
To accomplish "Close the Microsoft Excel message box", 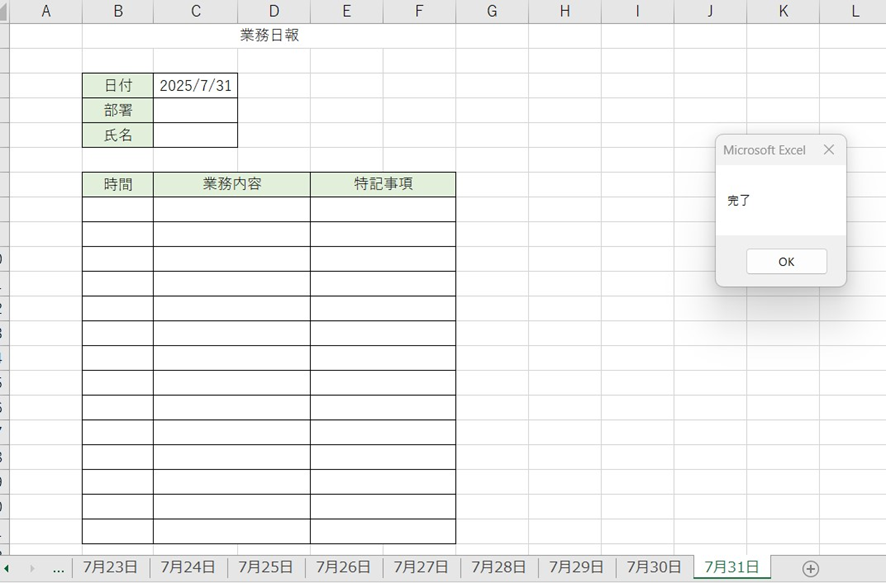I will pos(828,150).
